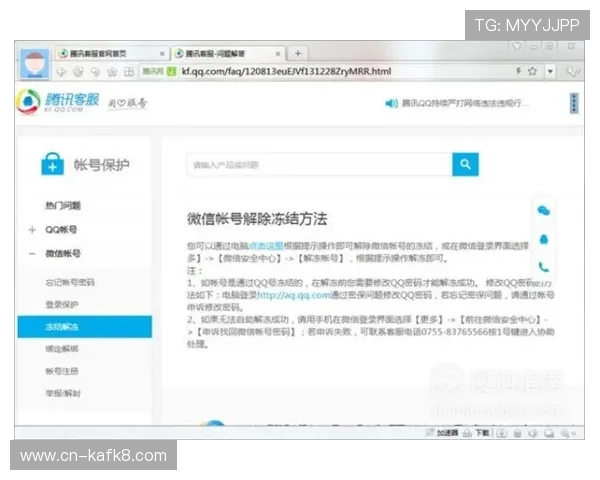Click the 腾讯客服 logo

57,101
